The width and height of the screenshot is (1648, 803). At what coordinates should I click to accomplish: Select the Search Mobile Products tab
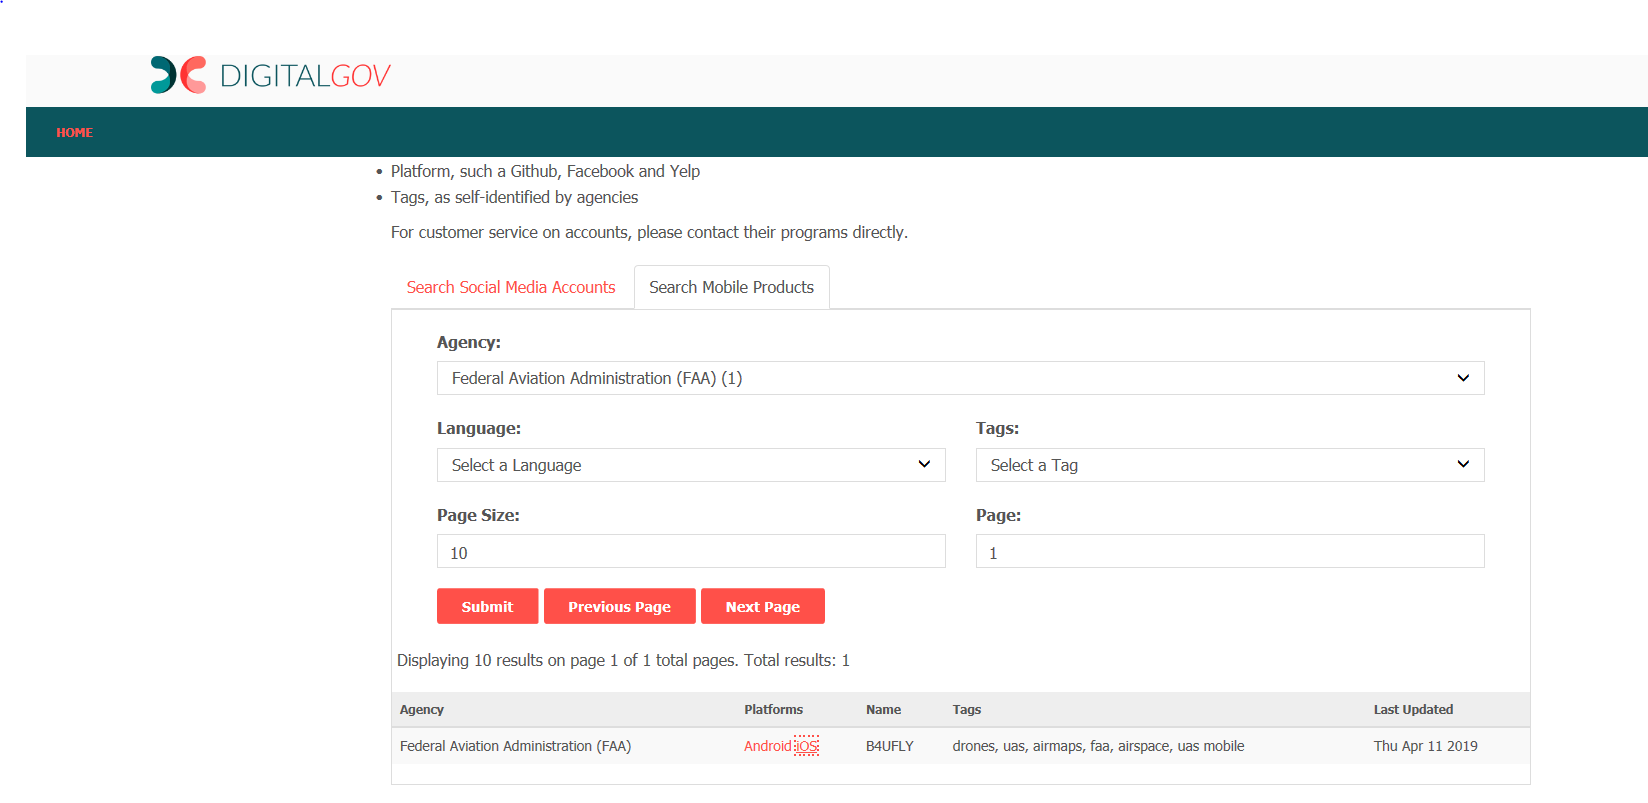(x=731, y=287)
